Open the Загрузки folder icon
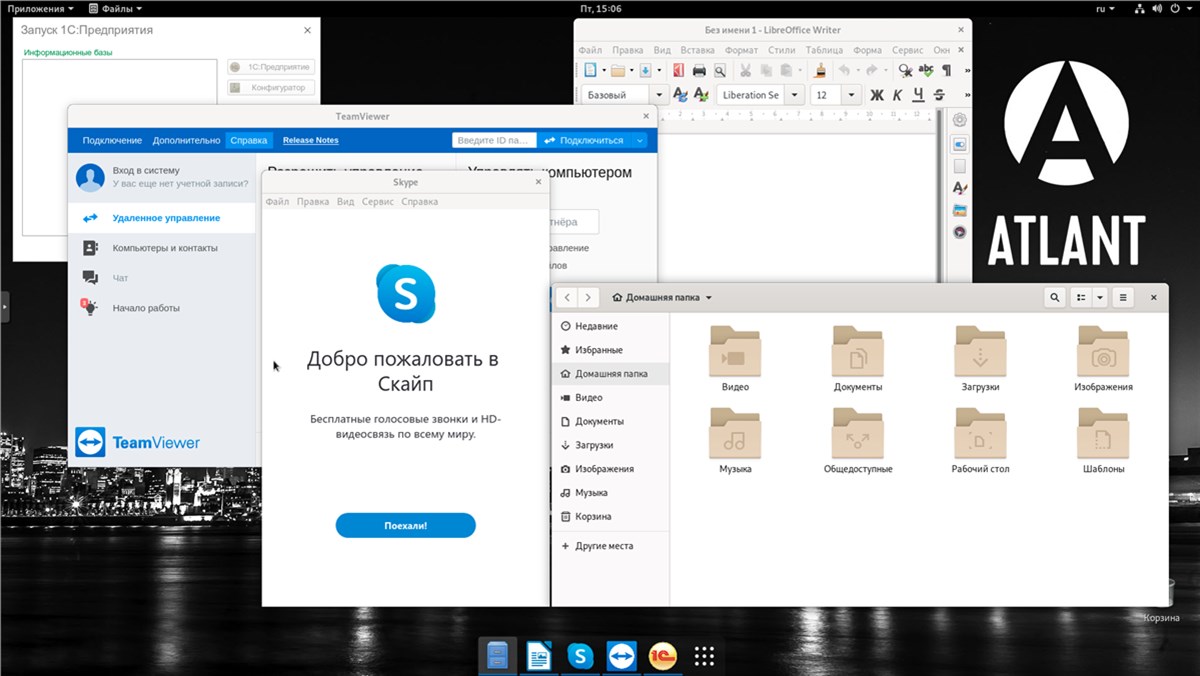The width and height of the screenshot is (1200, 676). [x=980, y=352]
